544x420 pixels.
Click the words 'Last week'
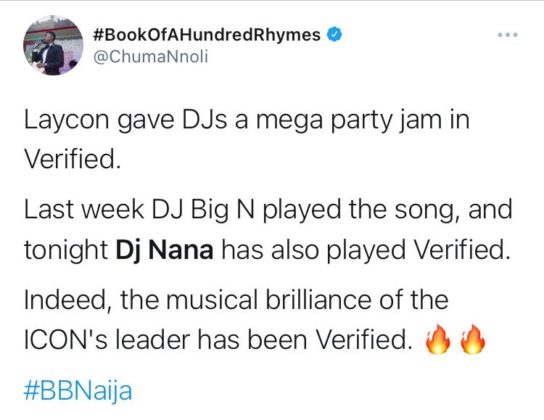84,209
